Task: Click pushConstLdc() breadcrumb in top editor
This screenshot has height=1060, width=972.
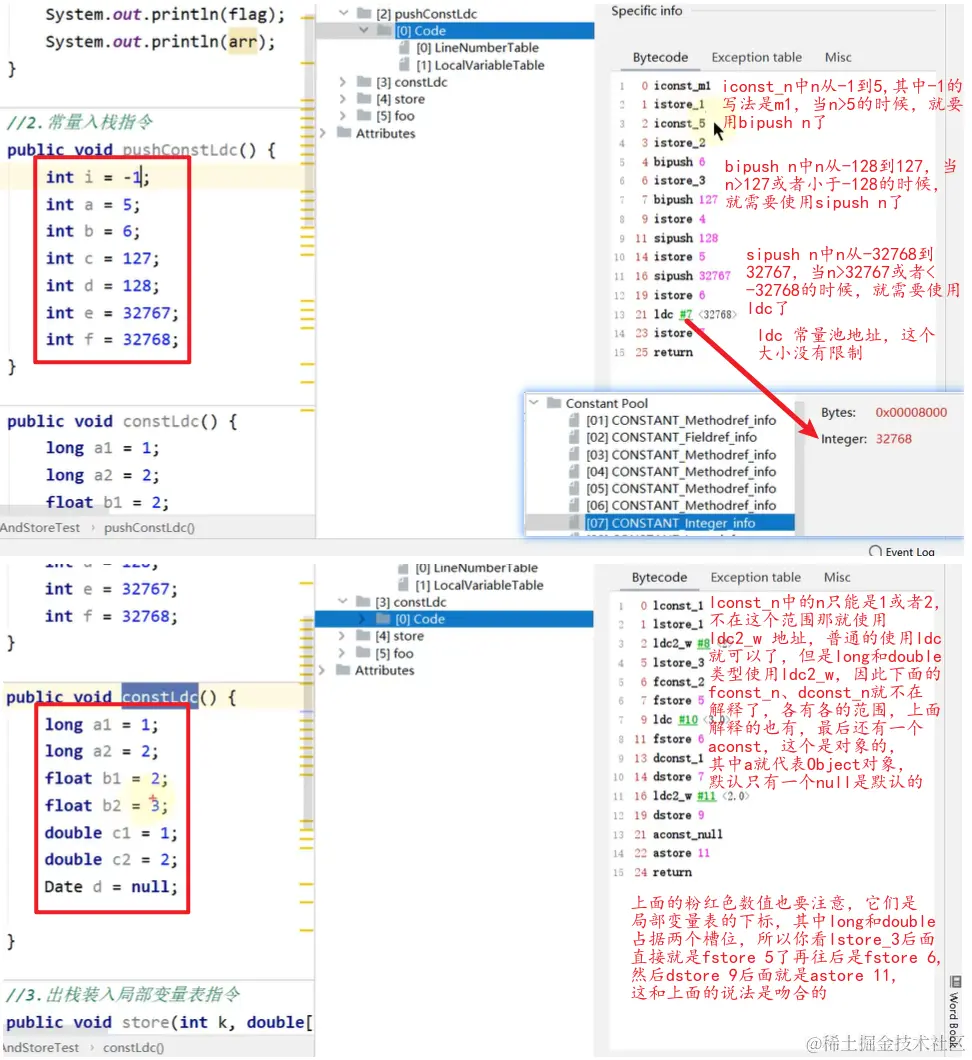Action: coord(149,527)
